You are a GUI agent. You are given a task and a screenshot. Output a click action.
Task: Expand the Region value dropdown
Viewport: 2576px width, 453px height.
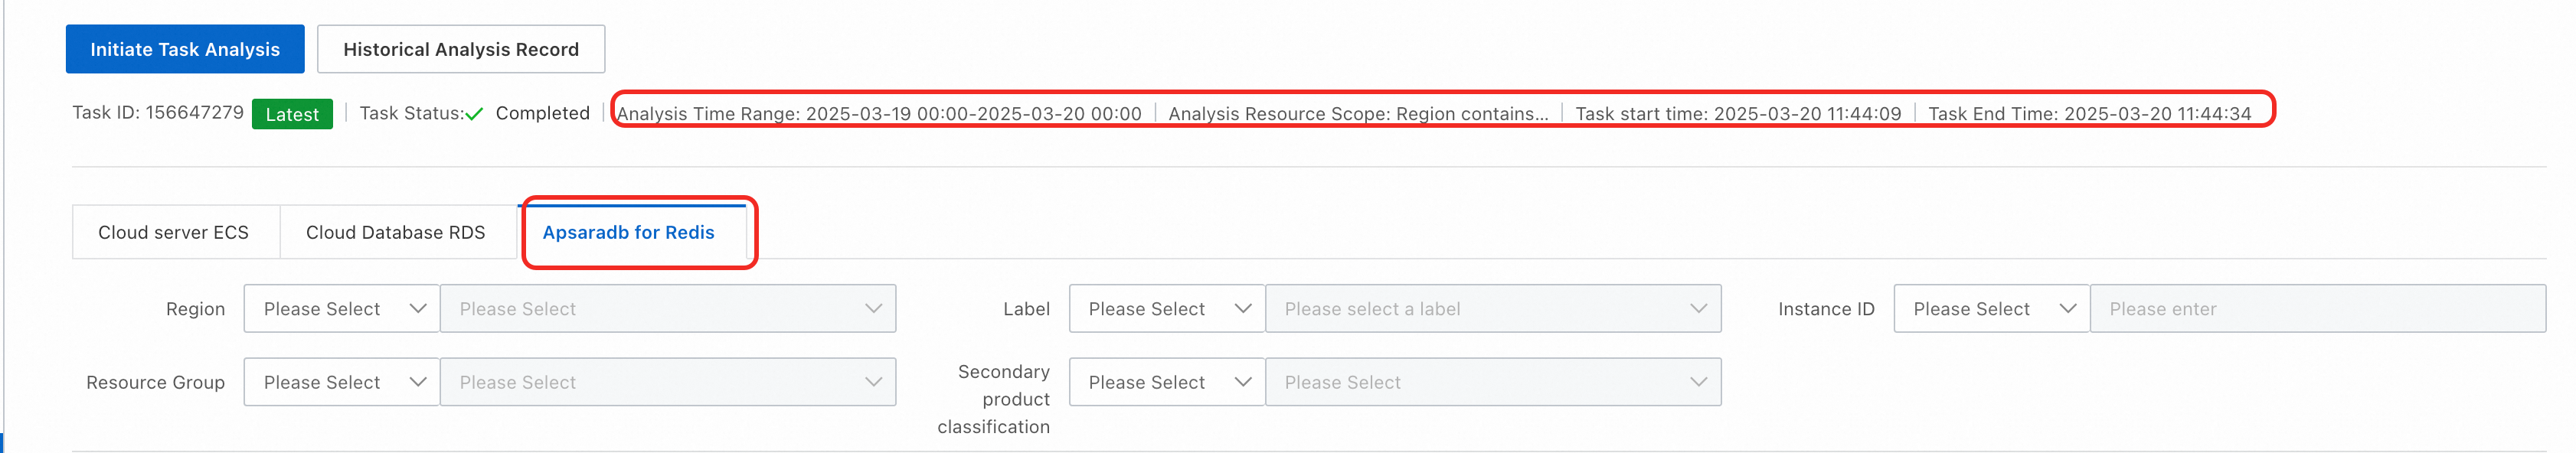[x=667, y=309]
